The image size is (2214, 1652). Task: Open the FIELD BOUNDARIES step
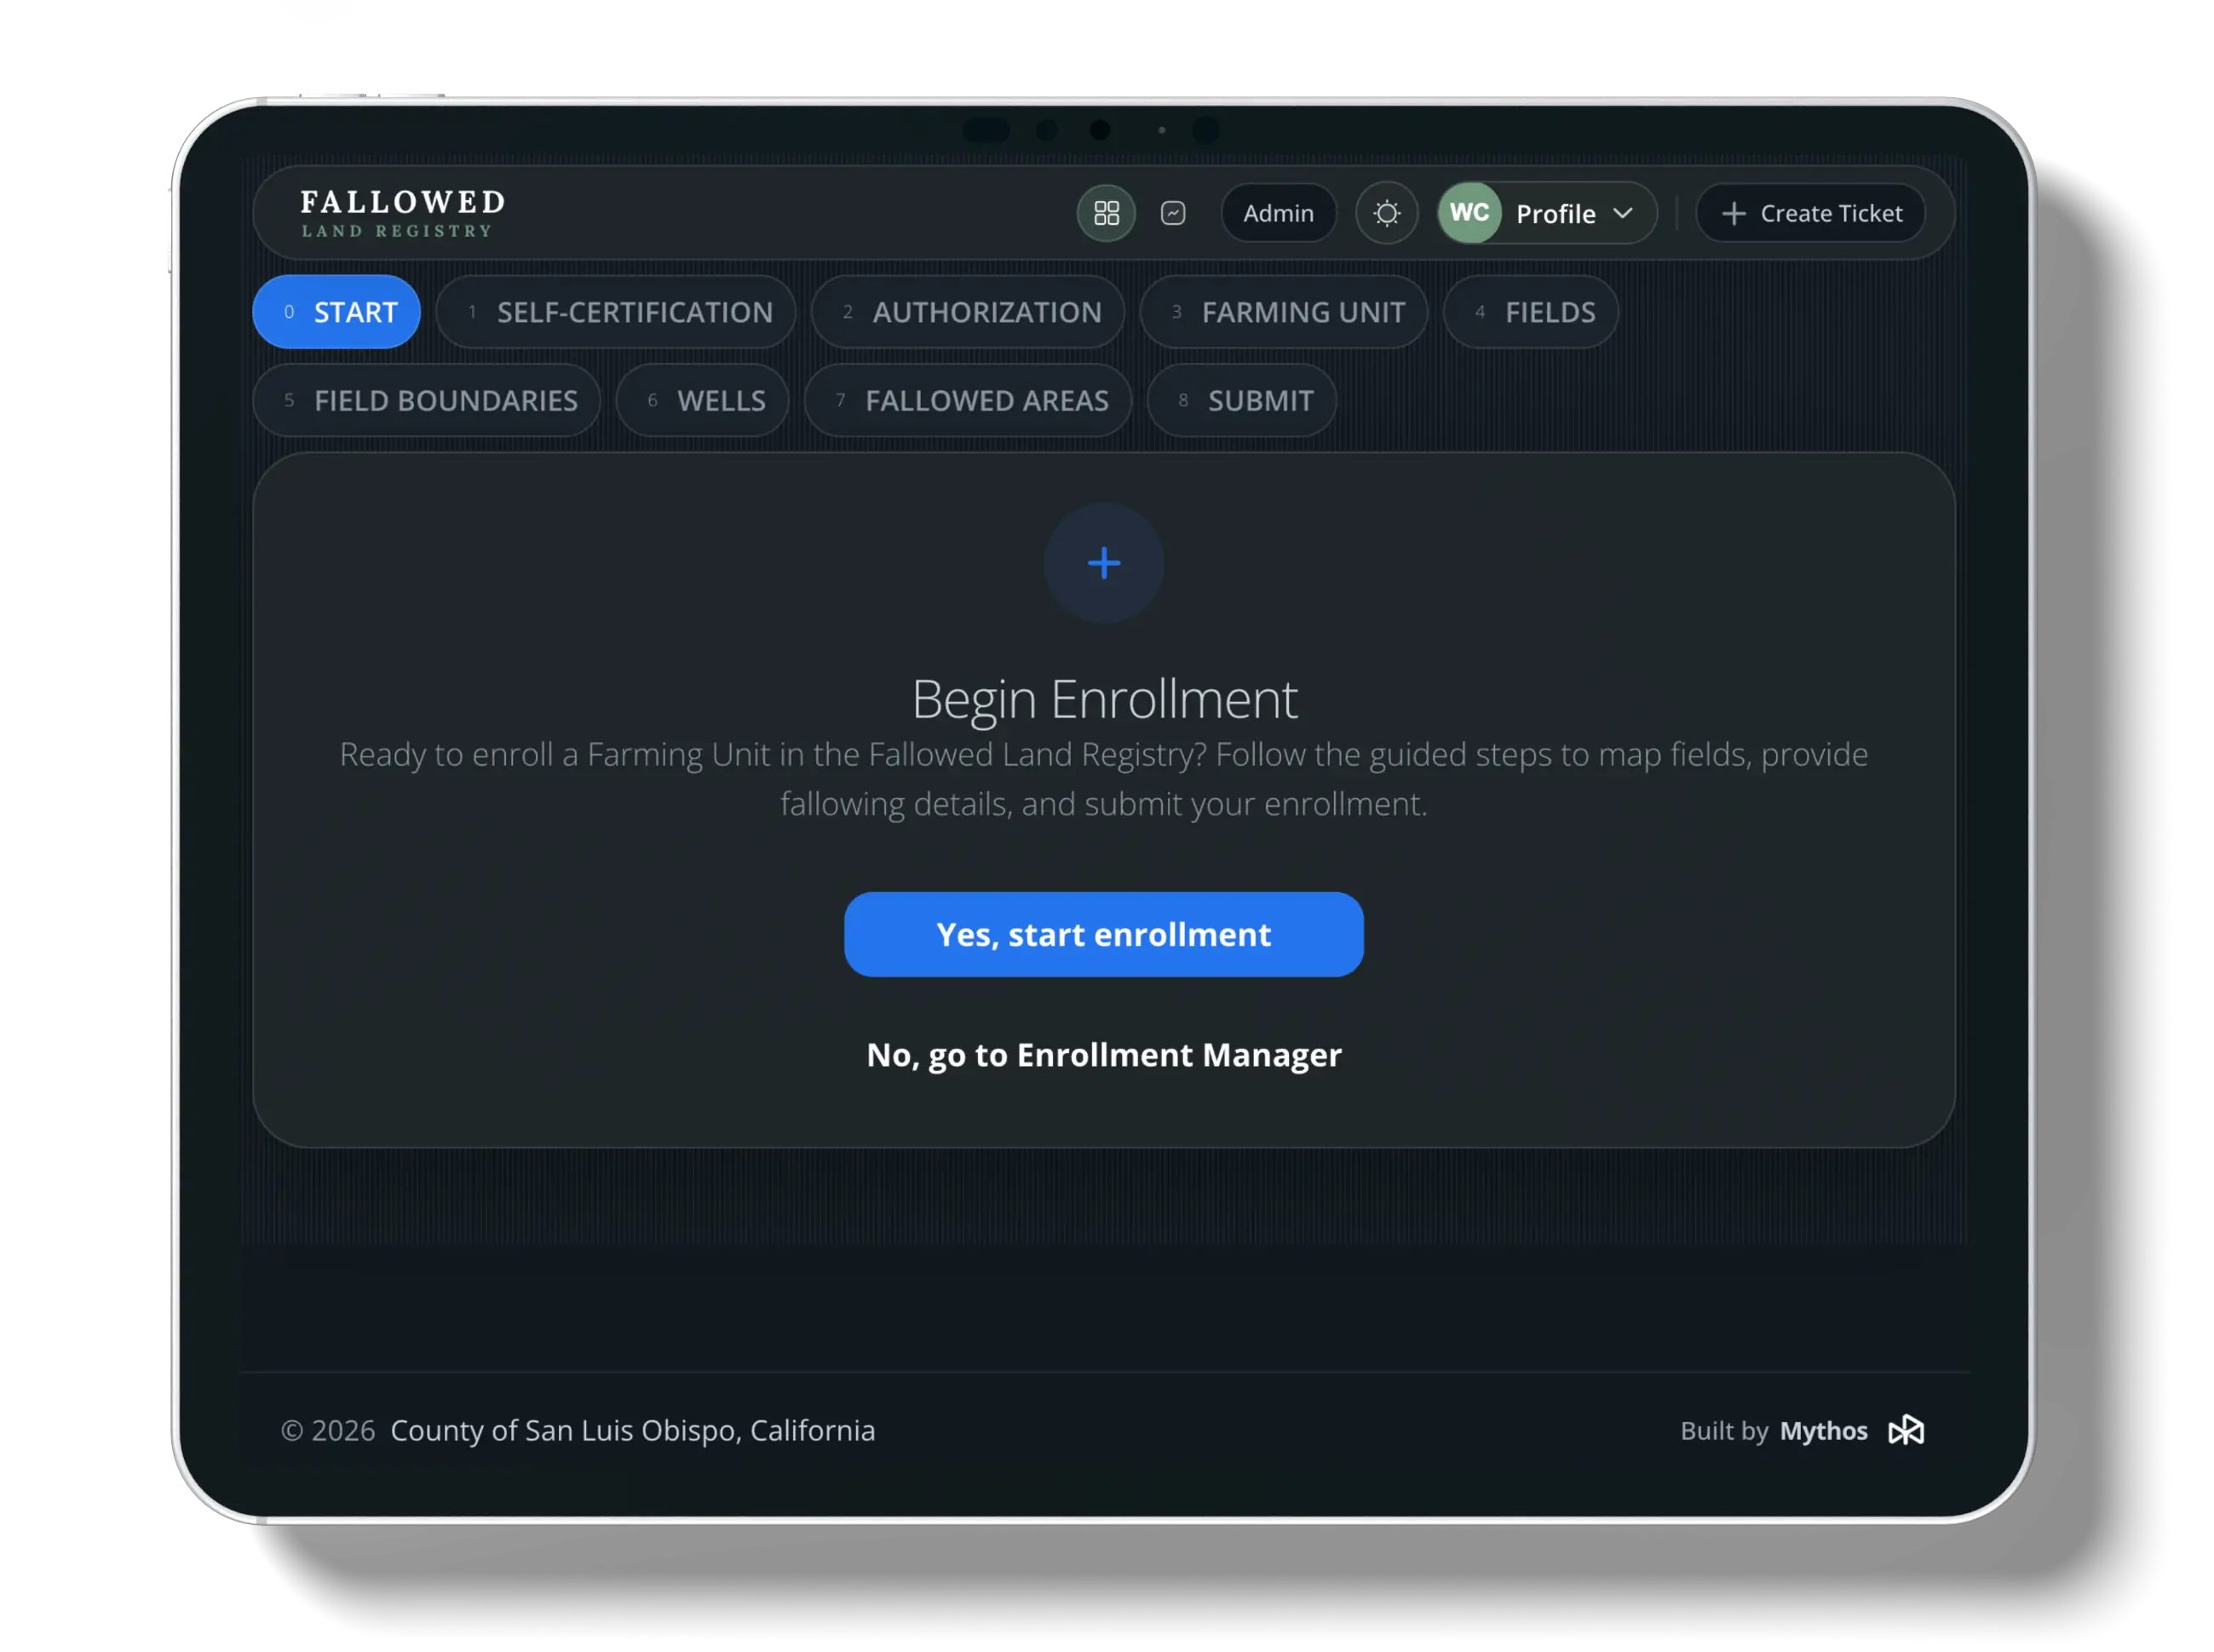click(x=426, y=400)
